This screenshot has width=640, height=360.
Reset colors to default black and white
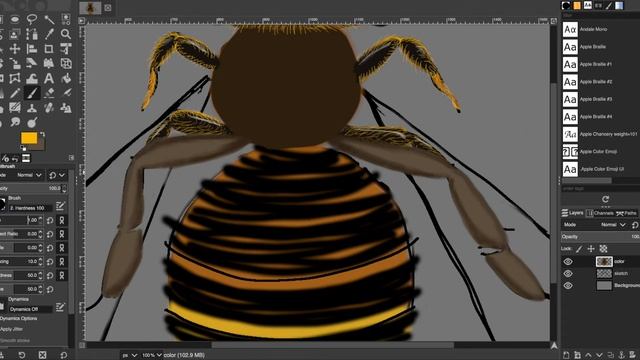click(23, 148)
